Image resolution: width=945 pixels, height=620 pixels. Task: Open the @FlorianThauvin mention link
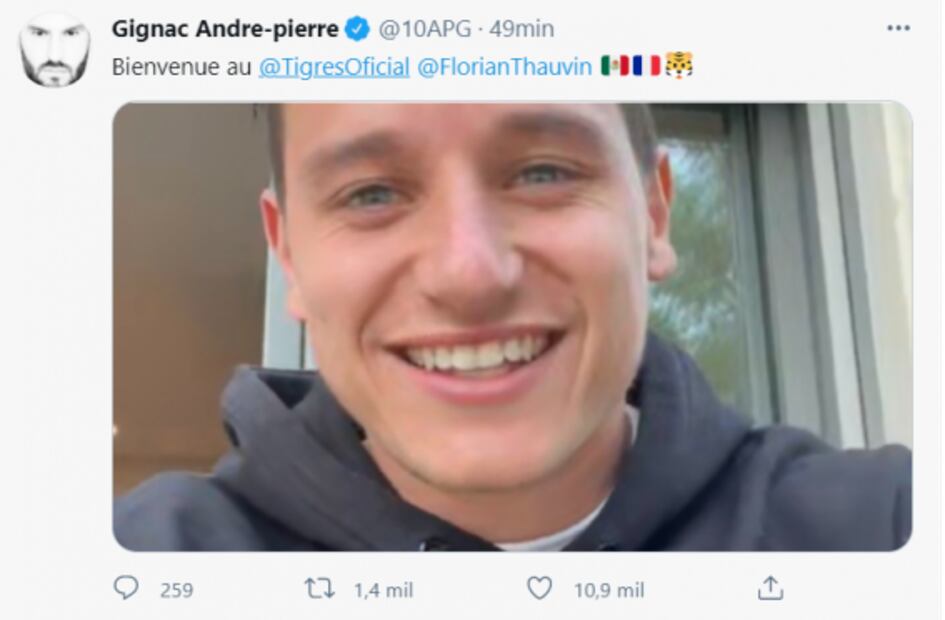(504, 67)
